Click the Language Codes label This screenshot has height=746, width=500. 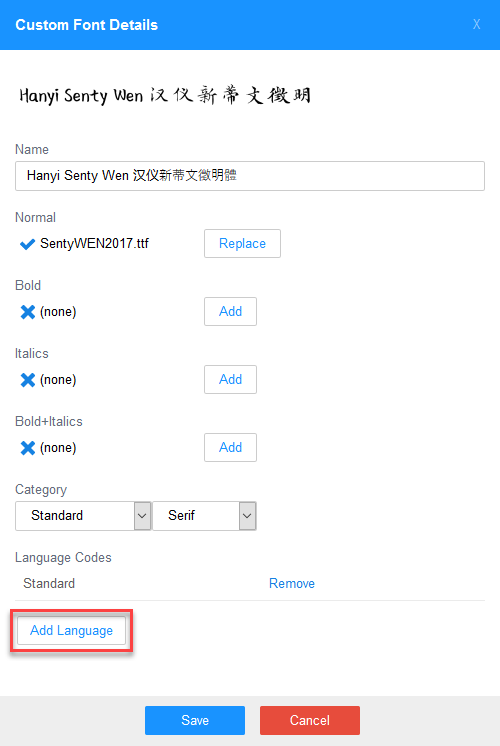coord(63,558)
